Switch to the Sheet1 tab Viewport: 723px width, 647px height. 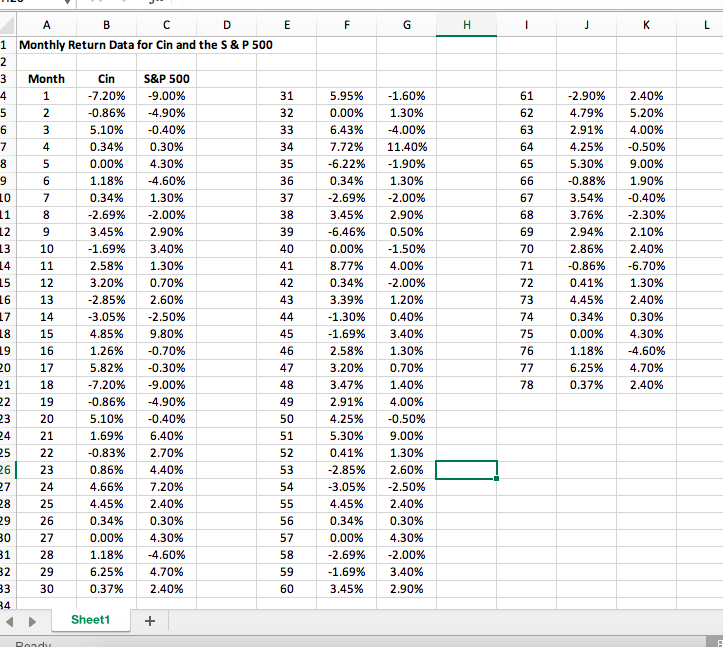[x=90, y=620]
